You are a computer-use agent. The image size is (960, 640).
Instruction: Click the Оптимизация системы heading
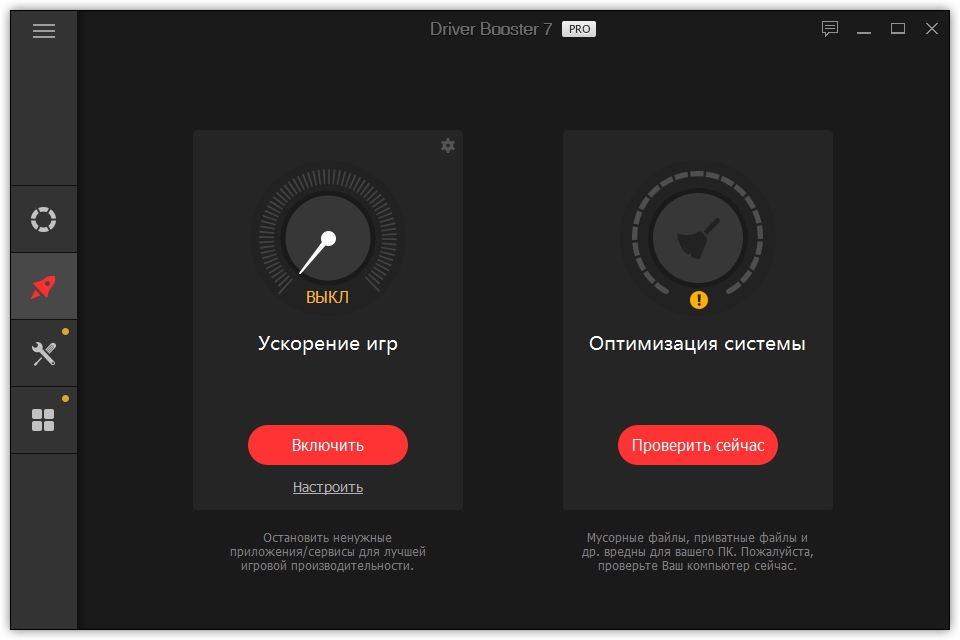(697, 344)
